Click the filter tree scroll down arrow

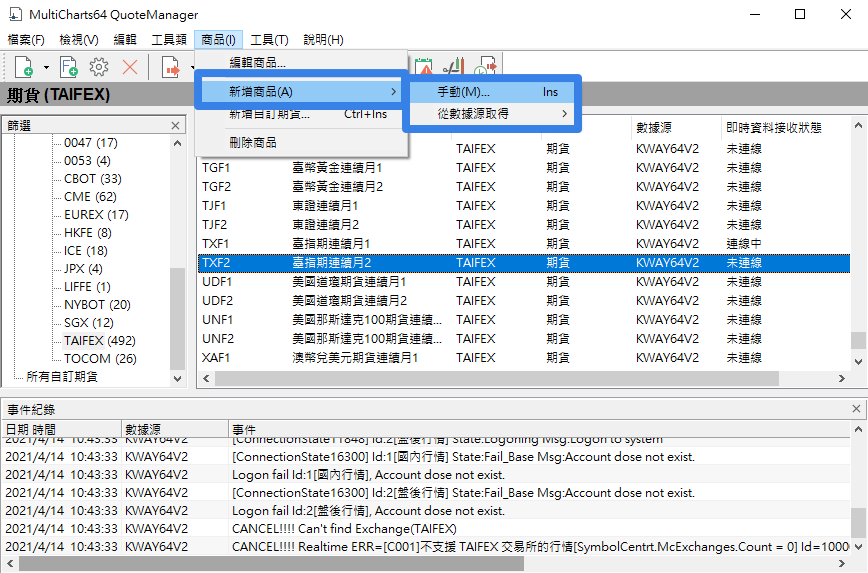(x=177, y=379)
